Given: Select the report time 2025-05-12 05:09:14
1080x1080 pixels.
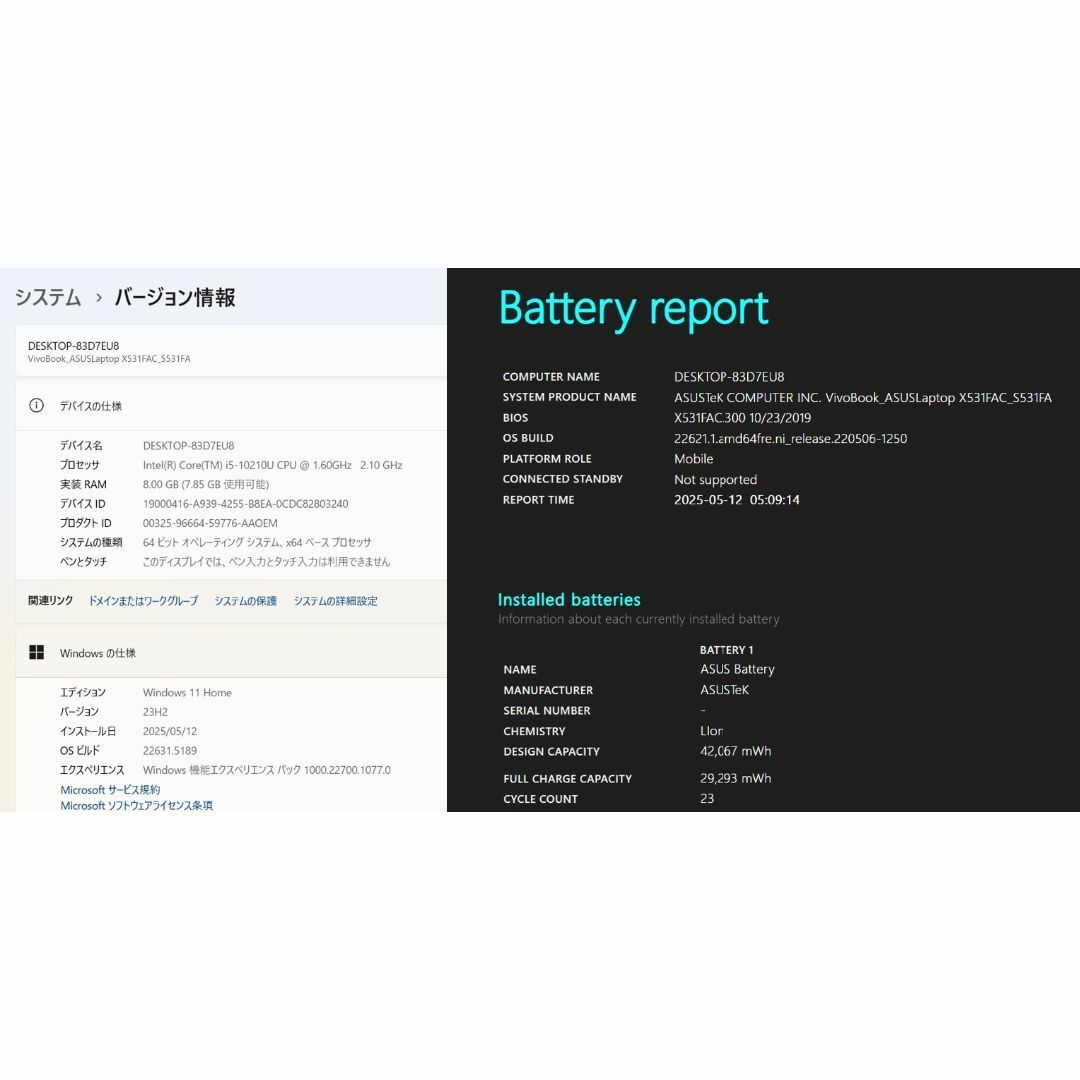Looking at the screenshot, I should (x=737, y=499).
